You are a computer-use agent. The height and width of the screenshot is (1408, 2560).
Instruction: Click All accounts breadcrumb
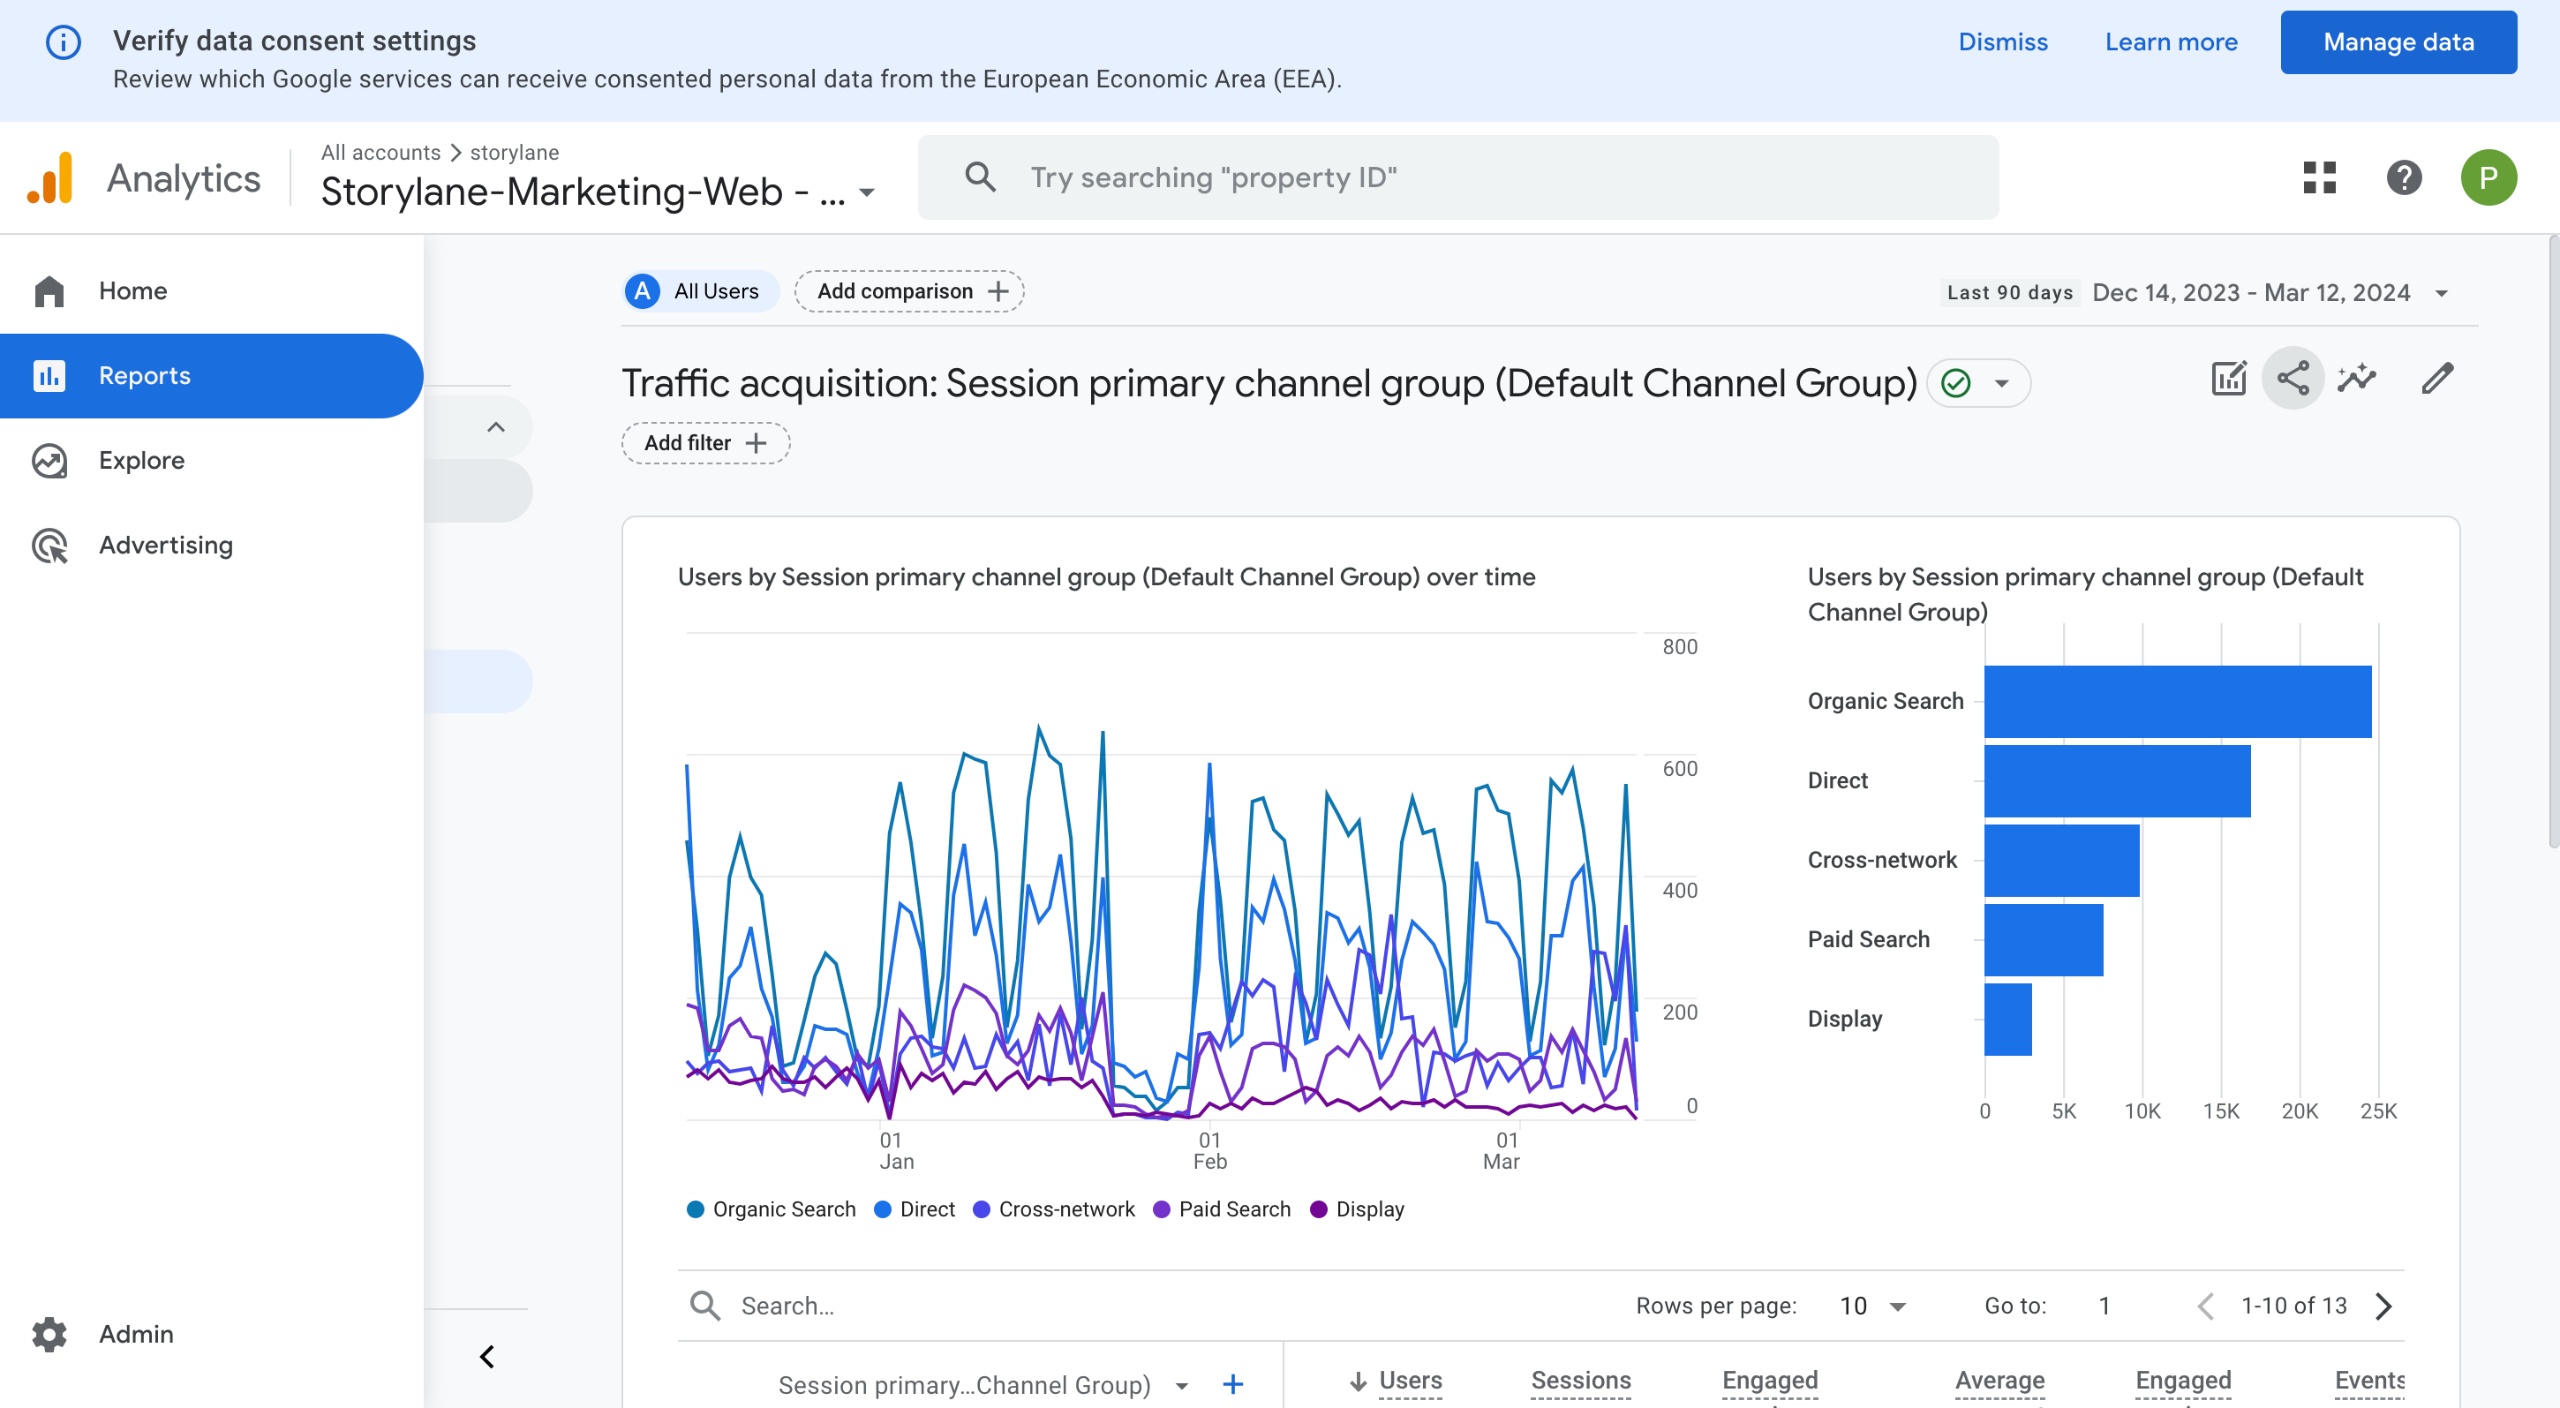pos(380,152)
